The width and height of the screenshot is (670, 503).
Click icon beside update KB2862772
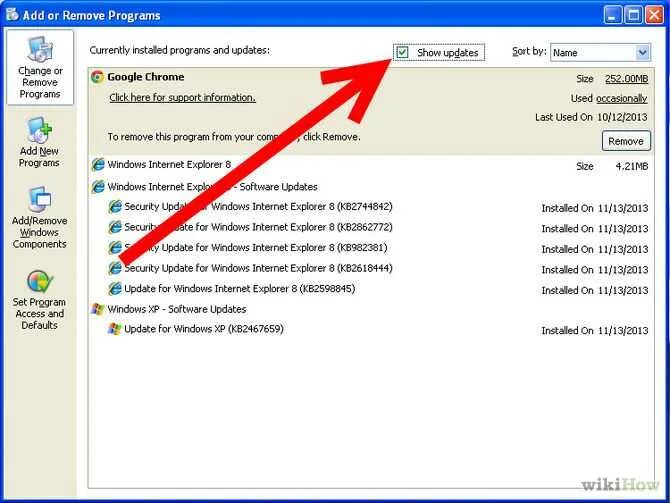point(115,227)
